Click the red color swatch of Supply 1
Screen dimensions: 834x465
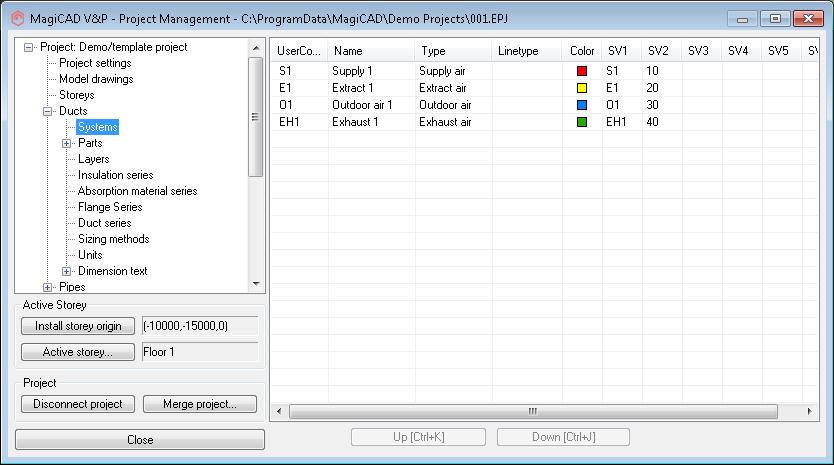click(582, 71)
